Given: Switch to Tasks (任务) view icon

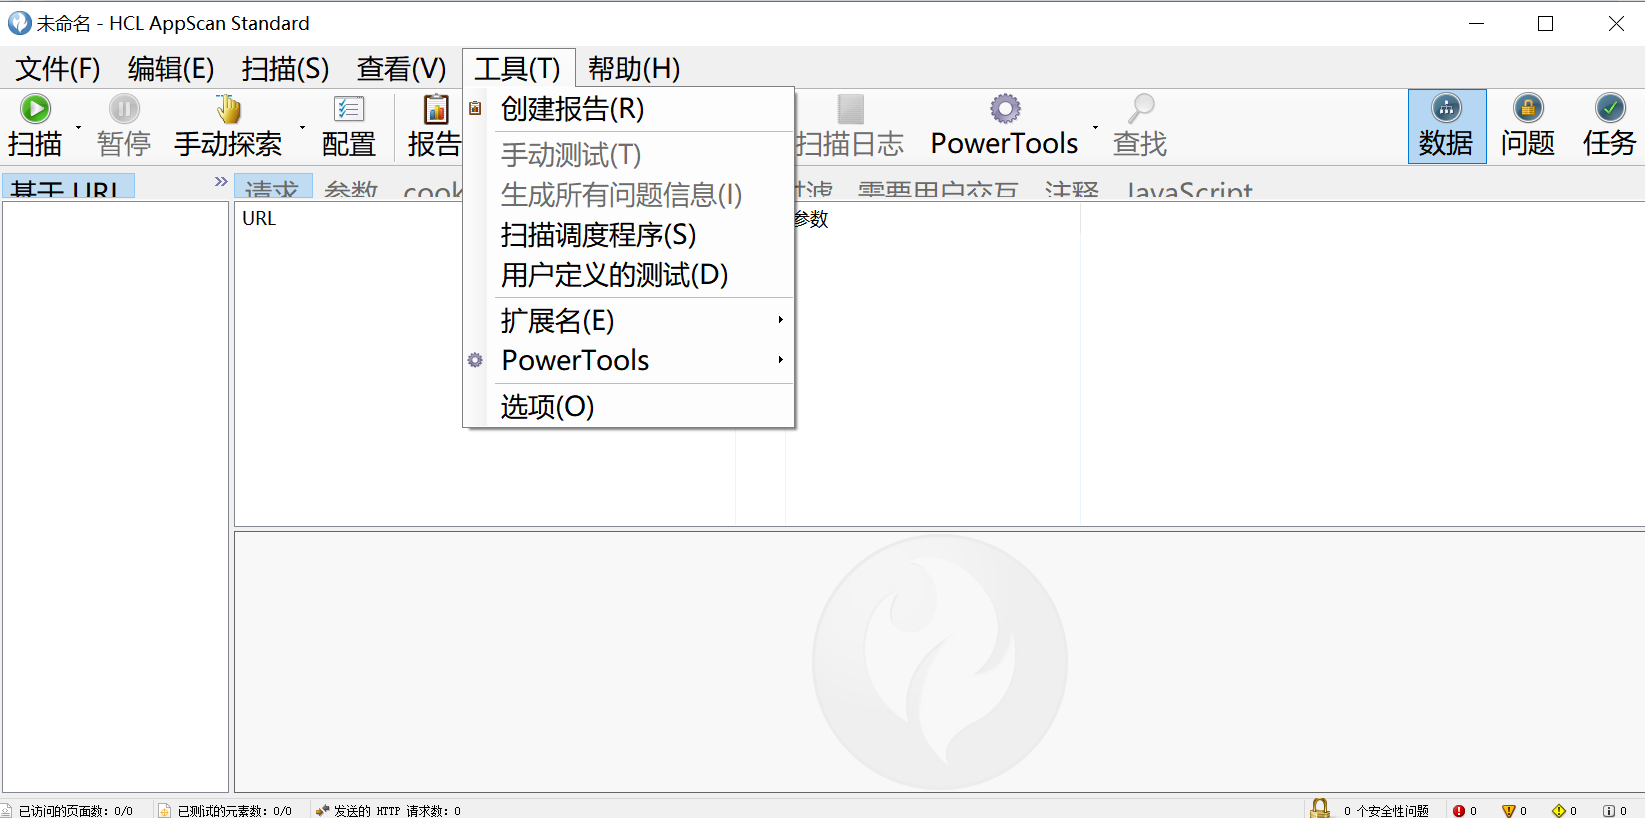Looking at the screenshot, I should pyautogui.click(x=1610, y=107).
